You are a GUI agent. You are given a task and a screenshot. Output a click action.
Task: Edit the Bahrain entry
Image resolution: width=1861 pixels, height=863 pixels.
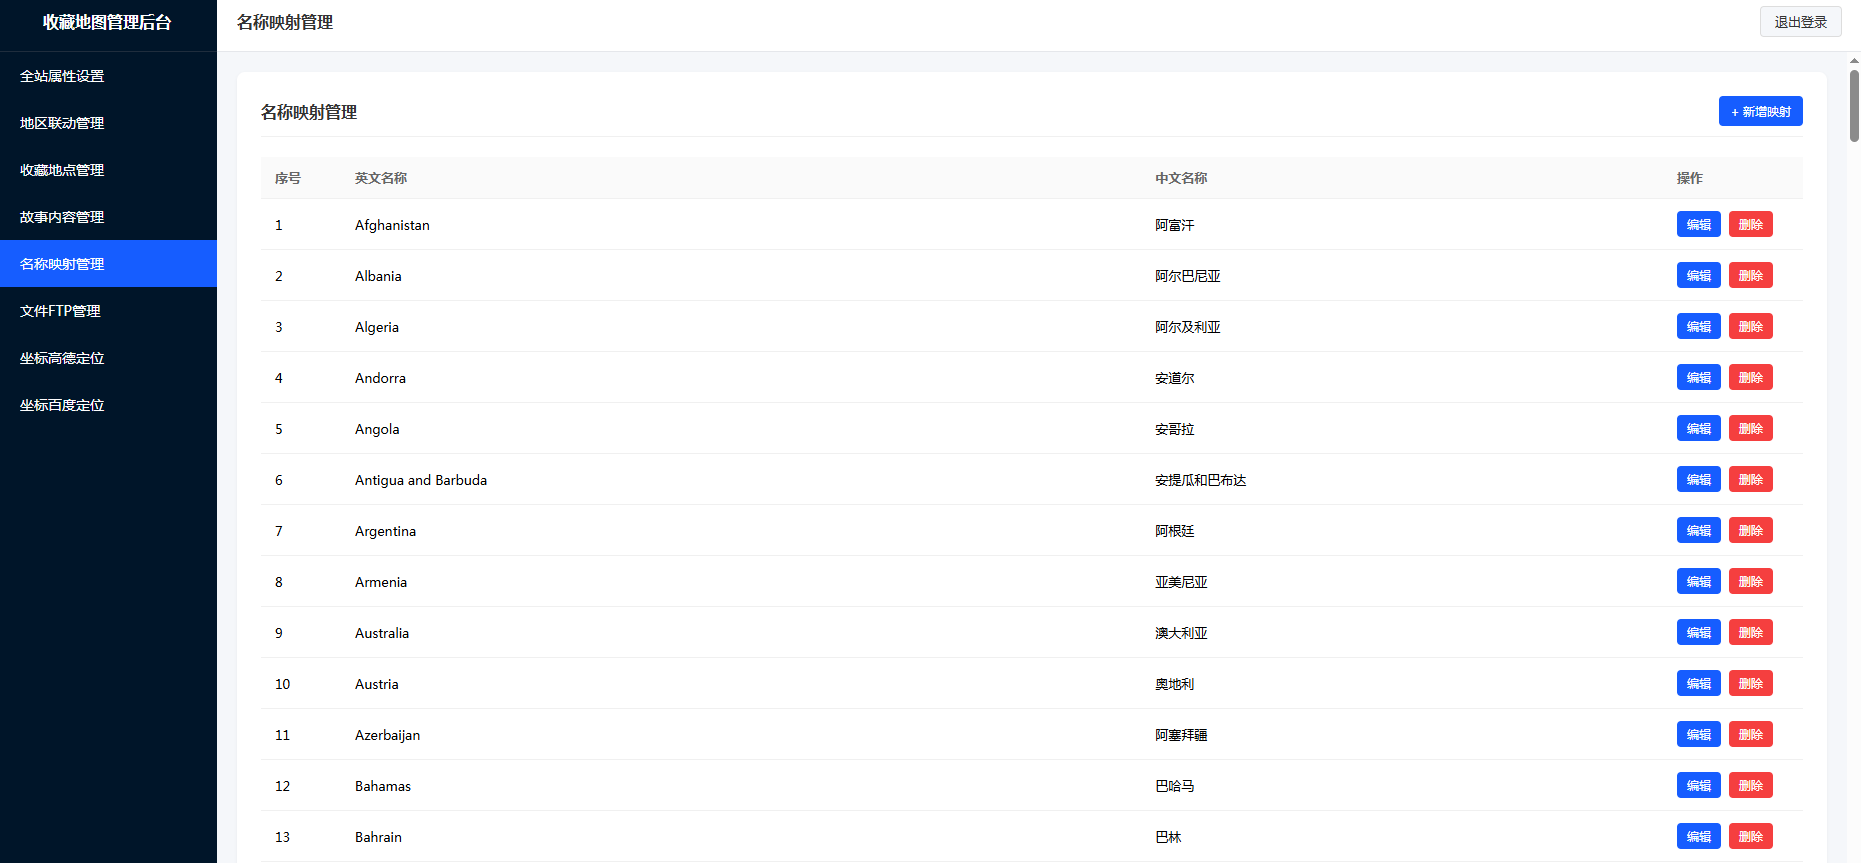click(x=1698, y=836)
